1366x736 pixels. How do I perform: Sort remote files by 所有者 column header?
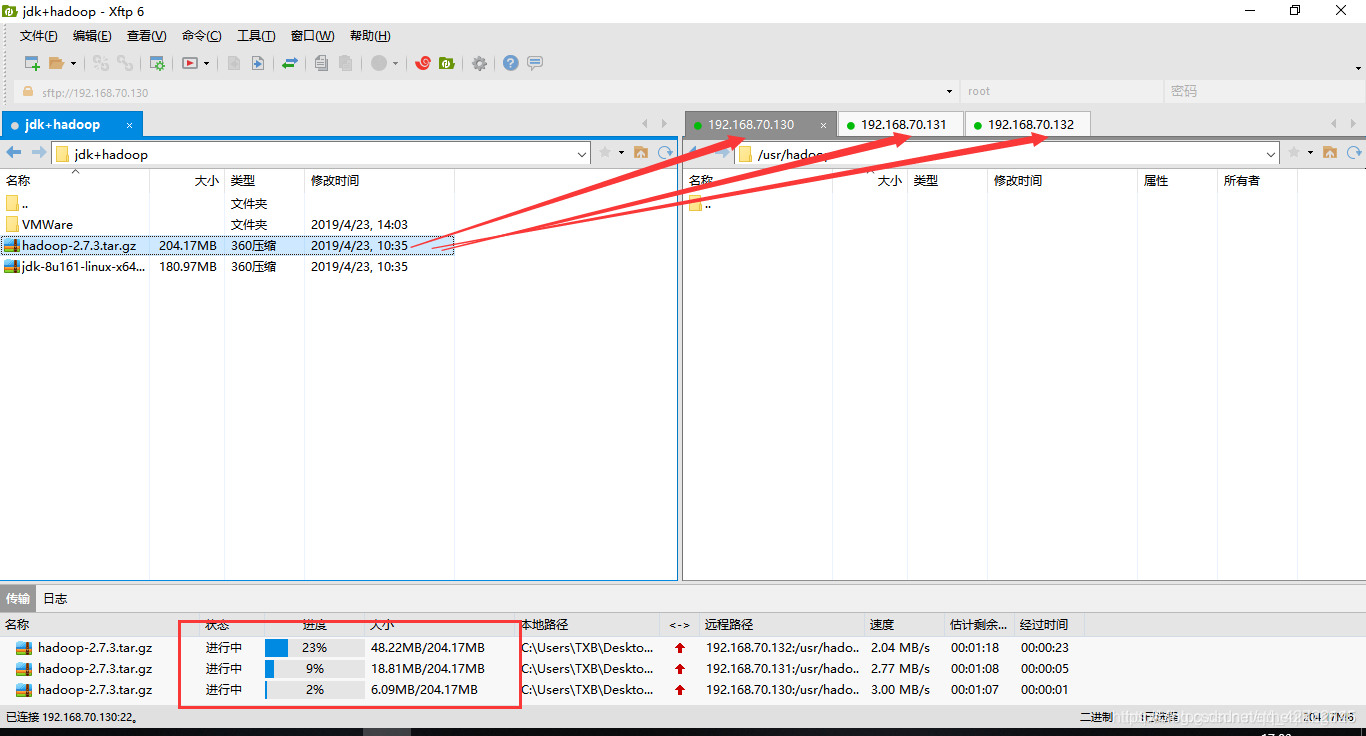(1257, 181)
